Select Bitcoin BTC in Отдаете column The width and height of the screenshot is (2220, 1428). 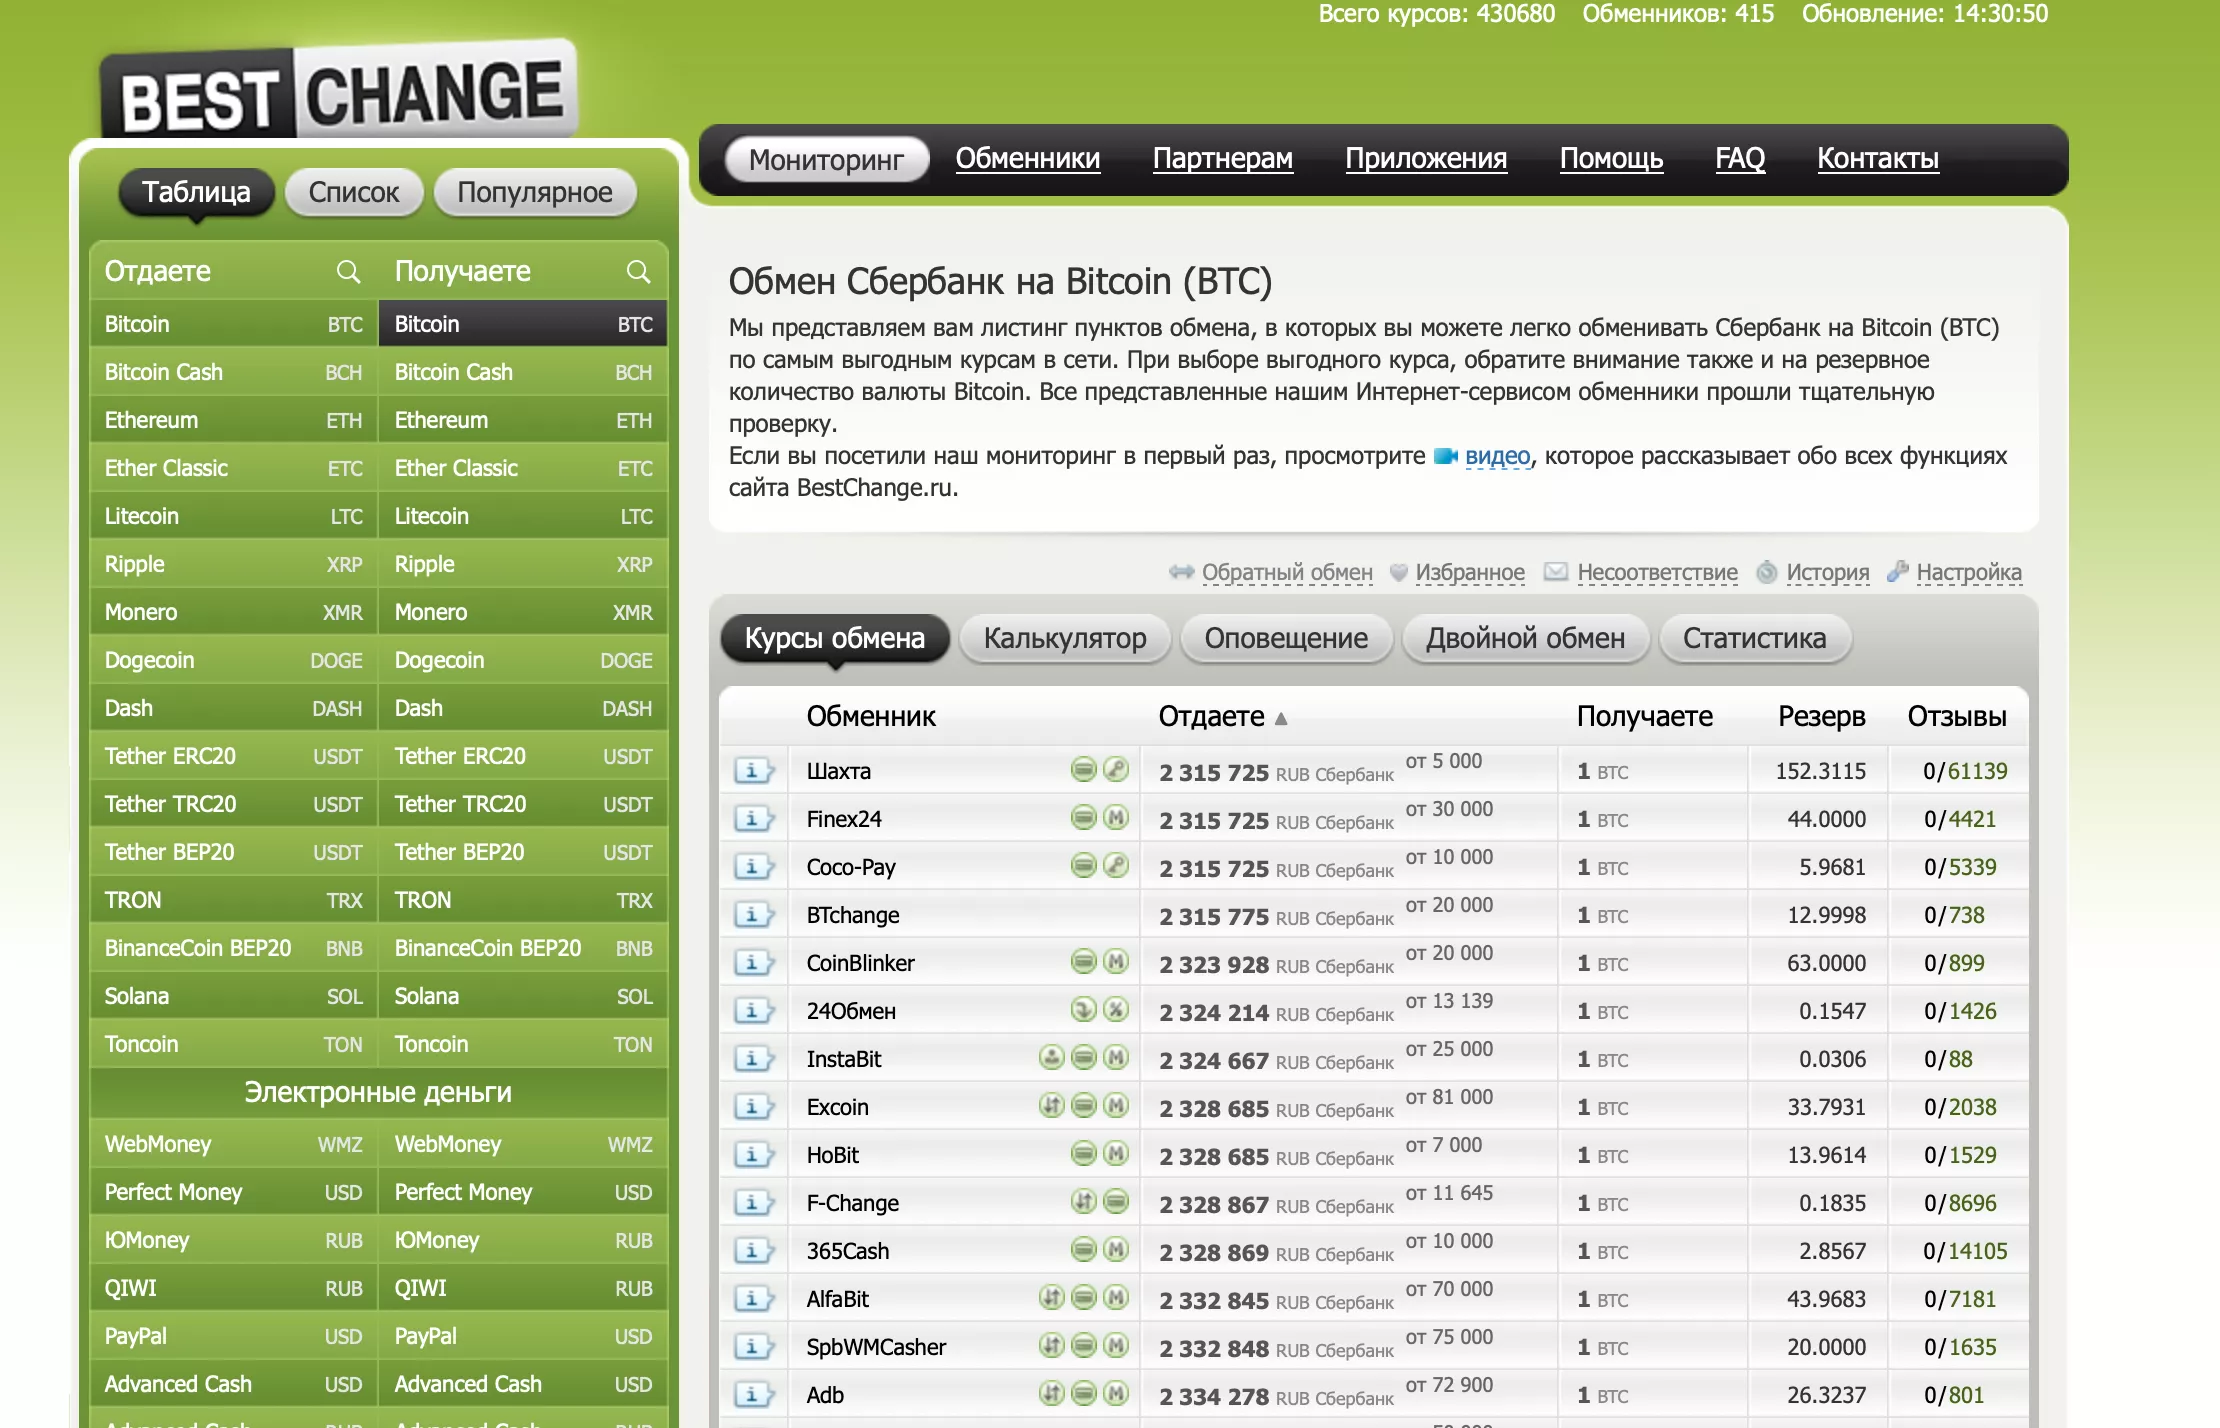coord(233,324)
